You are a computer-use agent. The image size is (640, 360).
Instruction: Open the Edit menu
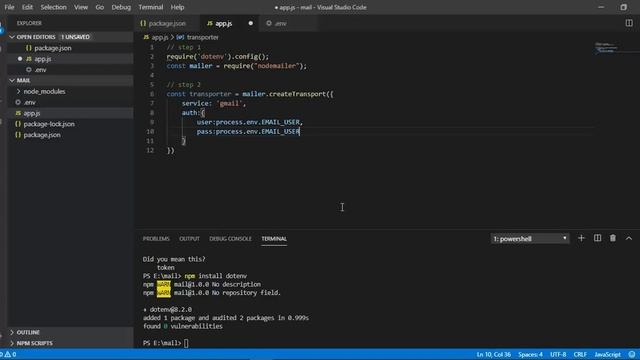pos(27,7)
